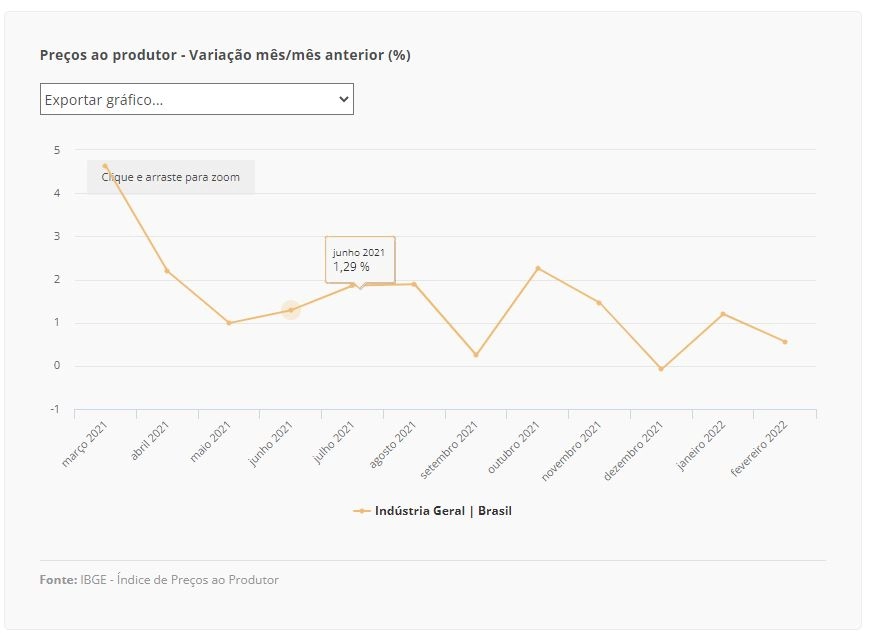Click the setembro 2021 data point
Screen dimensions: 871x637
[476, 355]
